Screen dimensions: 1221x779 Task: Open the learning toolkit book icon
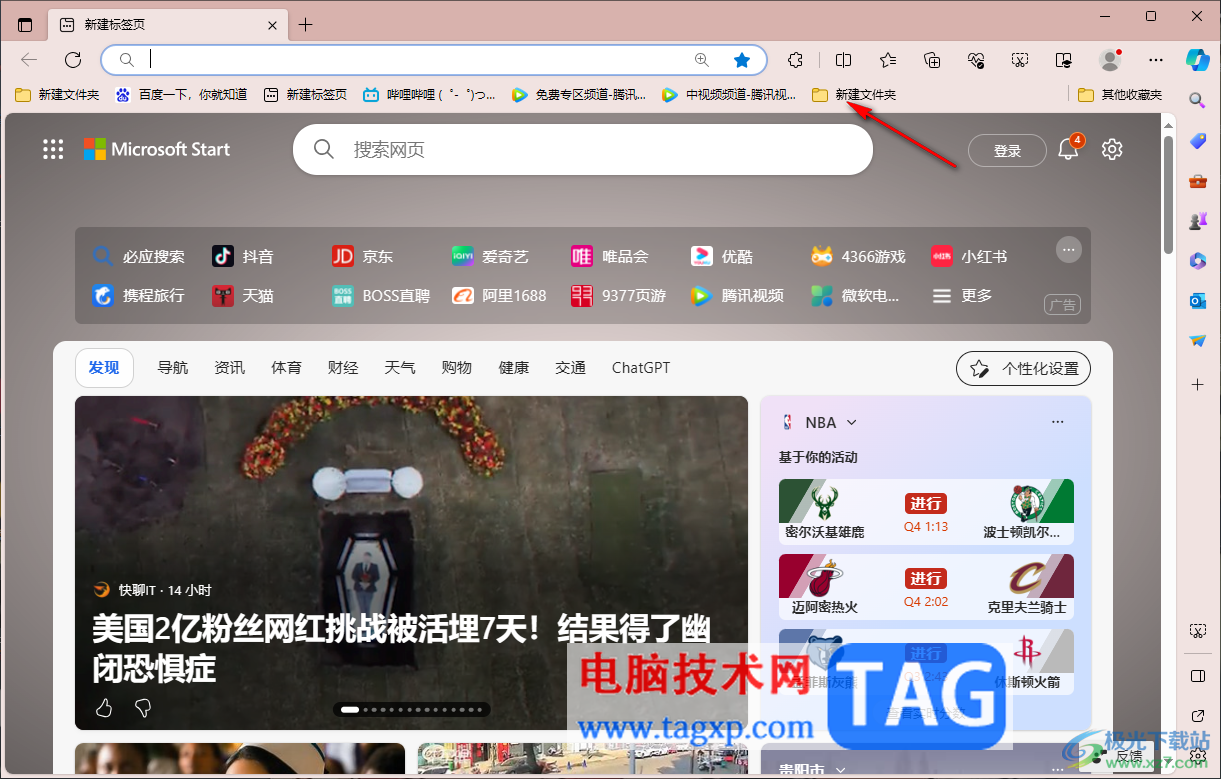[1064, 60]
